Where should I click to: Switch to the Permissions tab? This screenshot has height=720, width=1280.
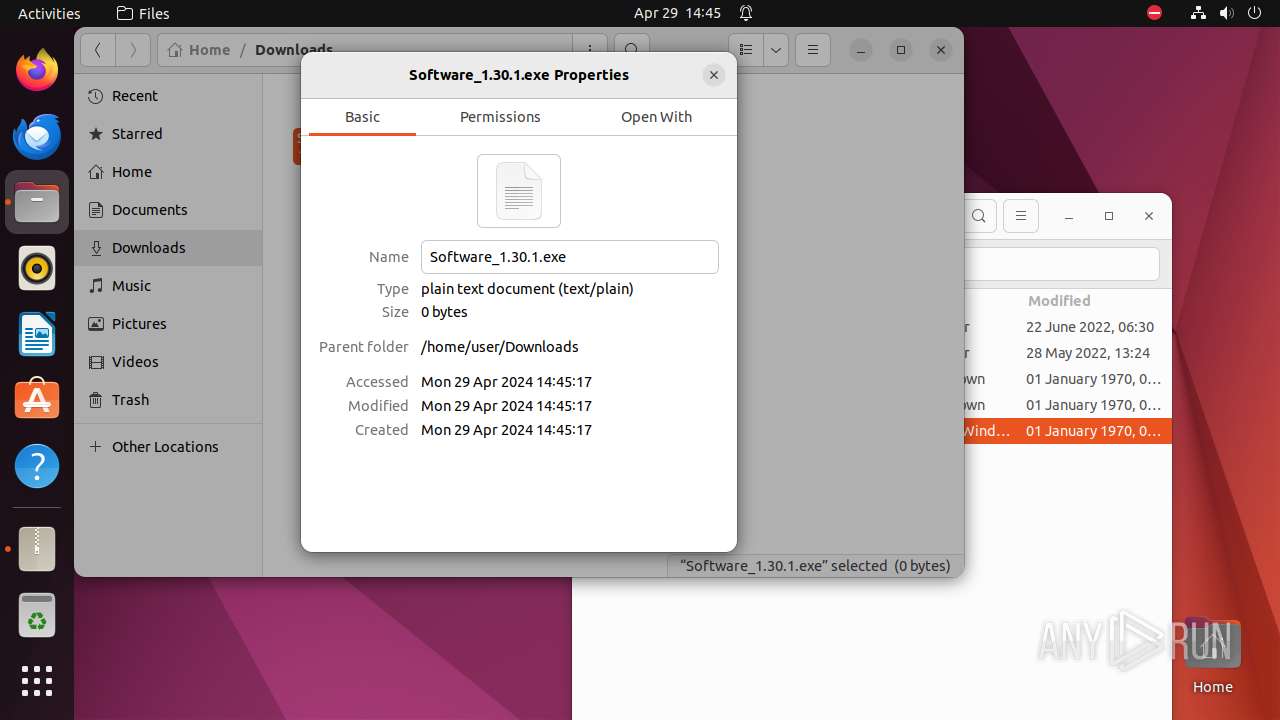[x=500, y=117]
